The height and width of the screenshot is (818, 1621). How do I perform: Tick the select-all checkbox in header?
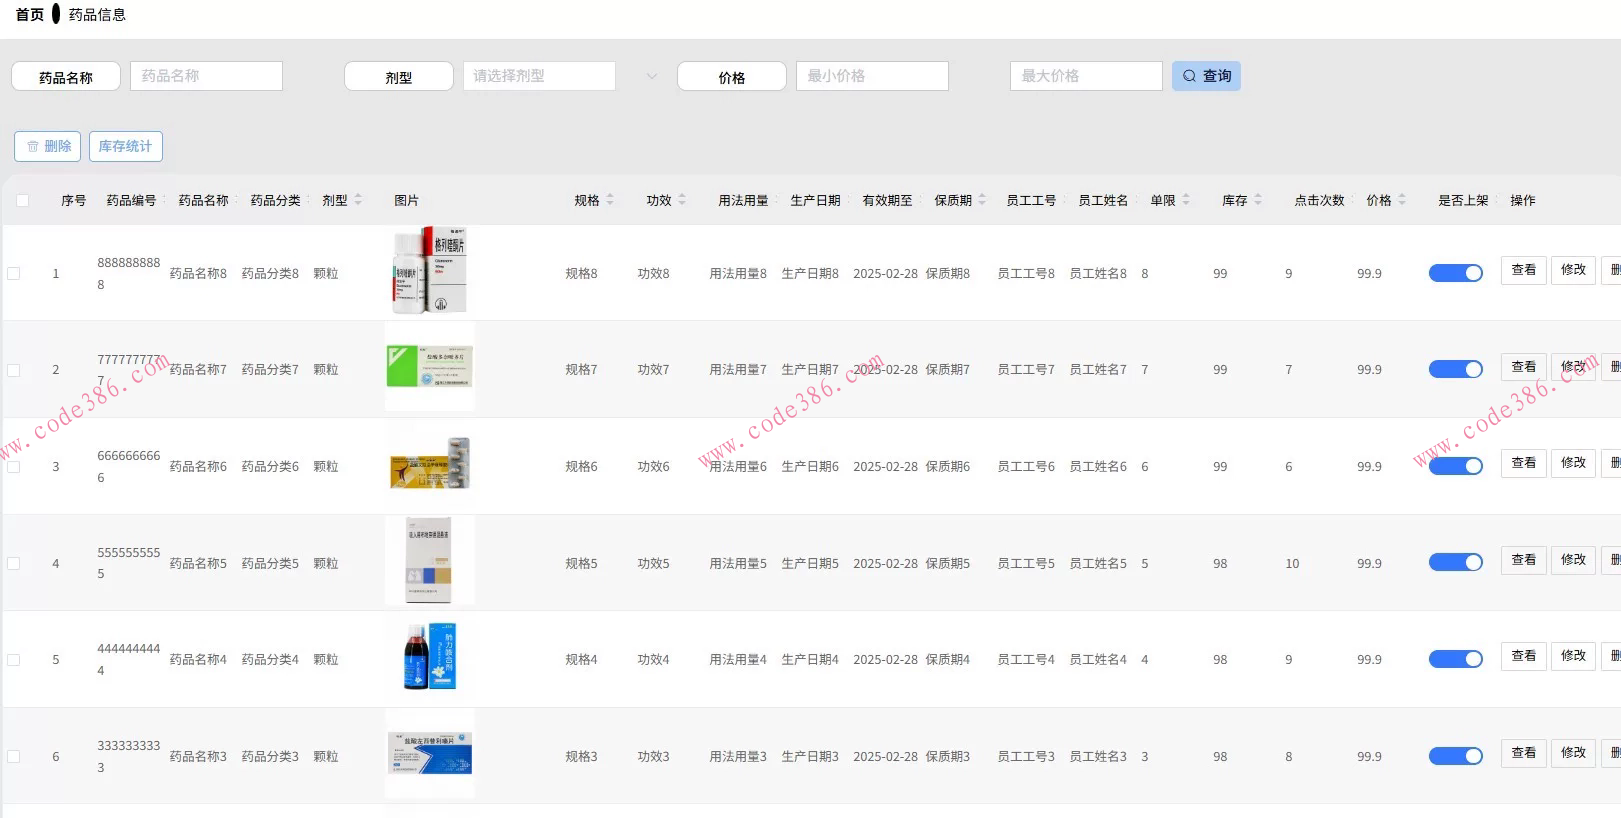(x=22, y=200)
